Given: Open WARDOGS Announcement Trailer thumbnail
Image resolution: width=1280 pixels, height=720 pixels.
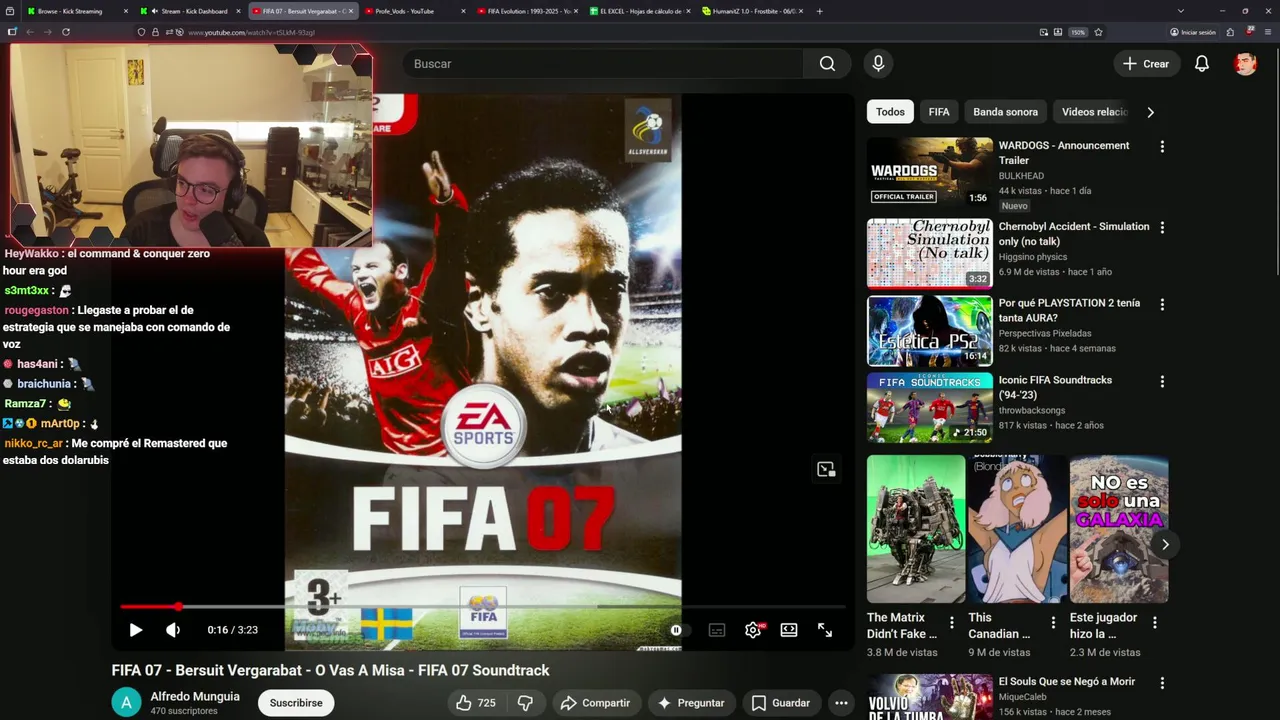Looking at the screenshot, I should 930,173.
